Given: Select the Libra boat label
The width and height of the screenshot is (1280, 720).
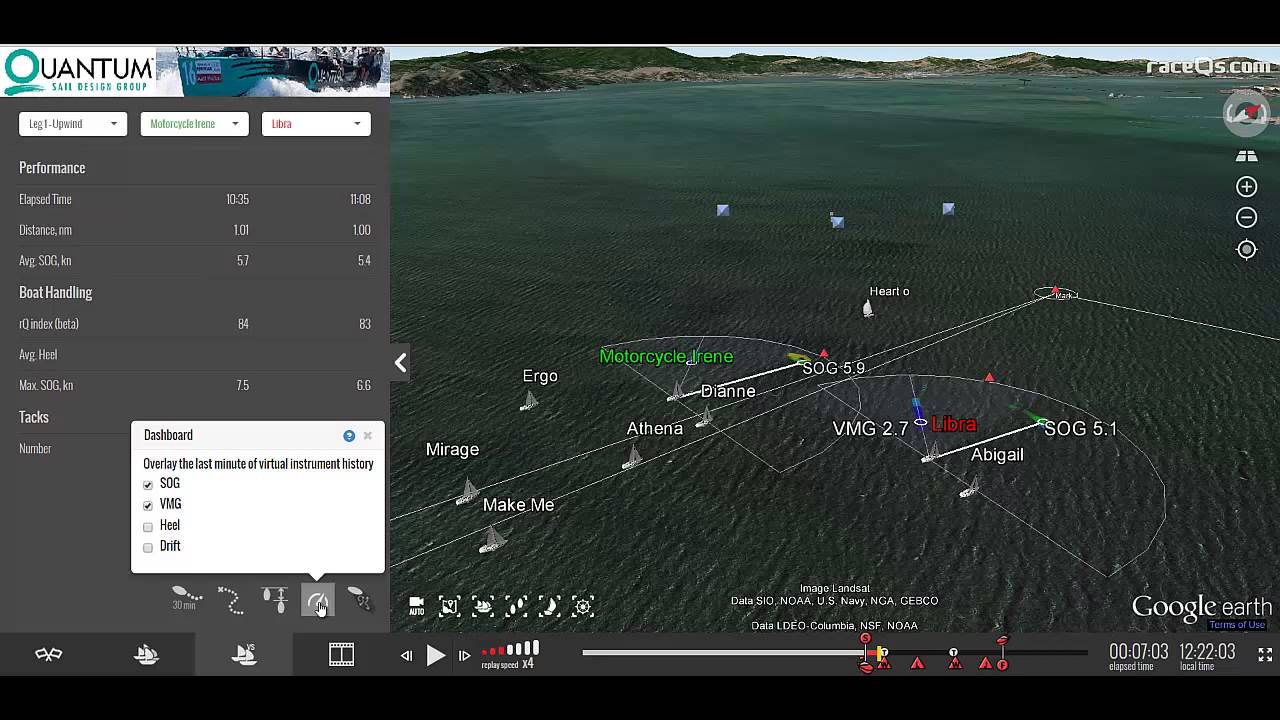Looking at the screenshot, I should coord(954,425).
